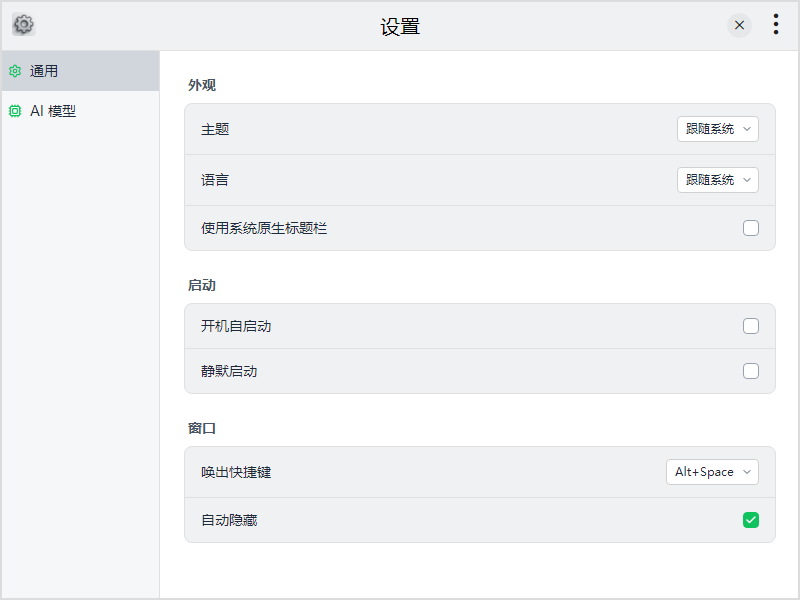Screen dimensions: 800x600
Task: Click the chip icon beside AI 模型
Action: [x=14, y=111]
